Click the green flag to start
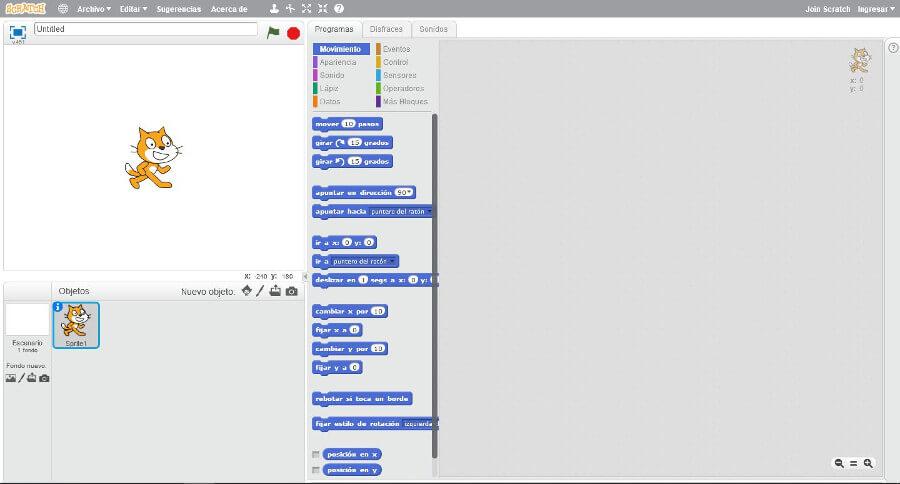This screenshot has width=900, height=484. point(273,32)
